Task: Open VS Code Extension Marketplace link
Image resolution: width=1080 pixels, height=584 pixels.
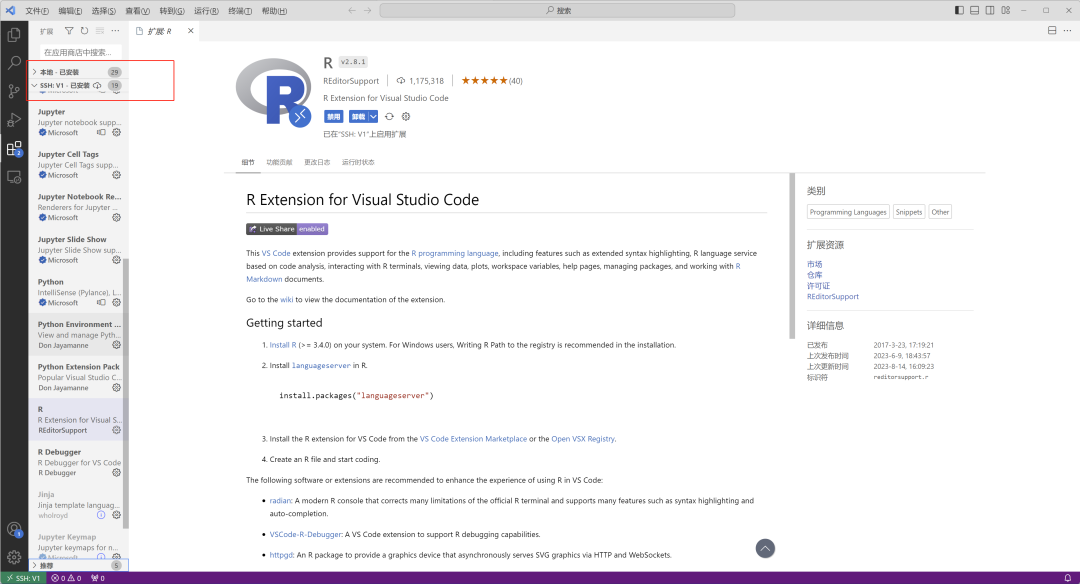Action: pos(473,439)
